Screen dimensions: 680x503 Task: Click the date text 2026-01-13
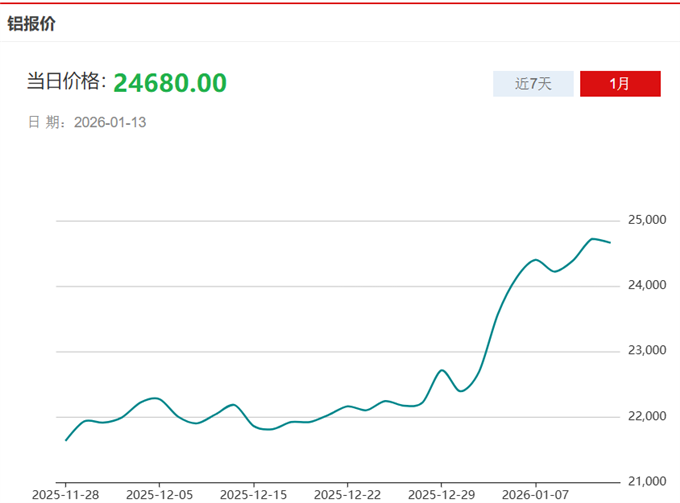point(111,122)
